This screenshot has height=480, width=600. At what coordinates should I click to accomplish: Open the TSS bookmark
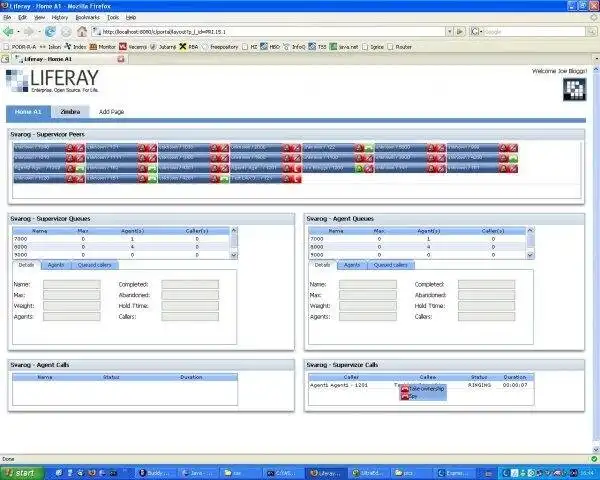point(317,47)
